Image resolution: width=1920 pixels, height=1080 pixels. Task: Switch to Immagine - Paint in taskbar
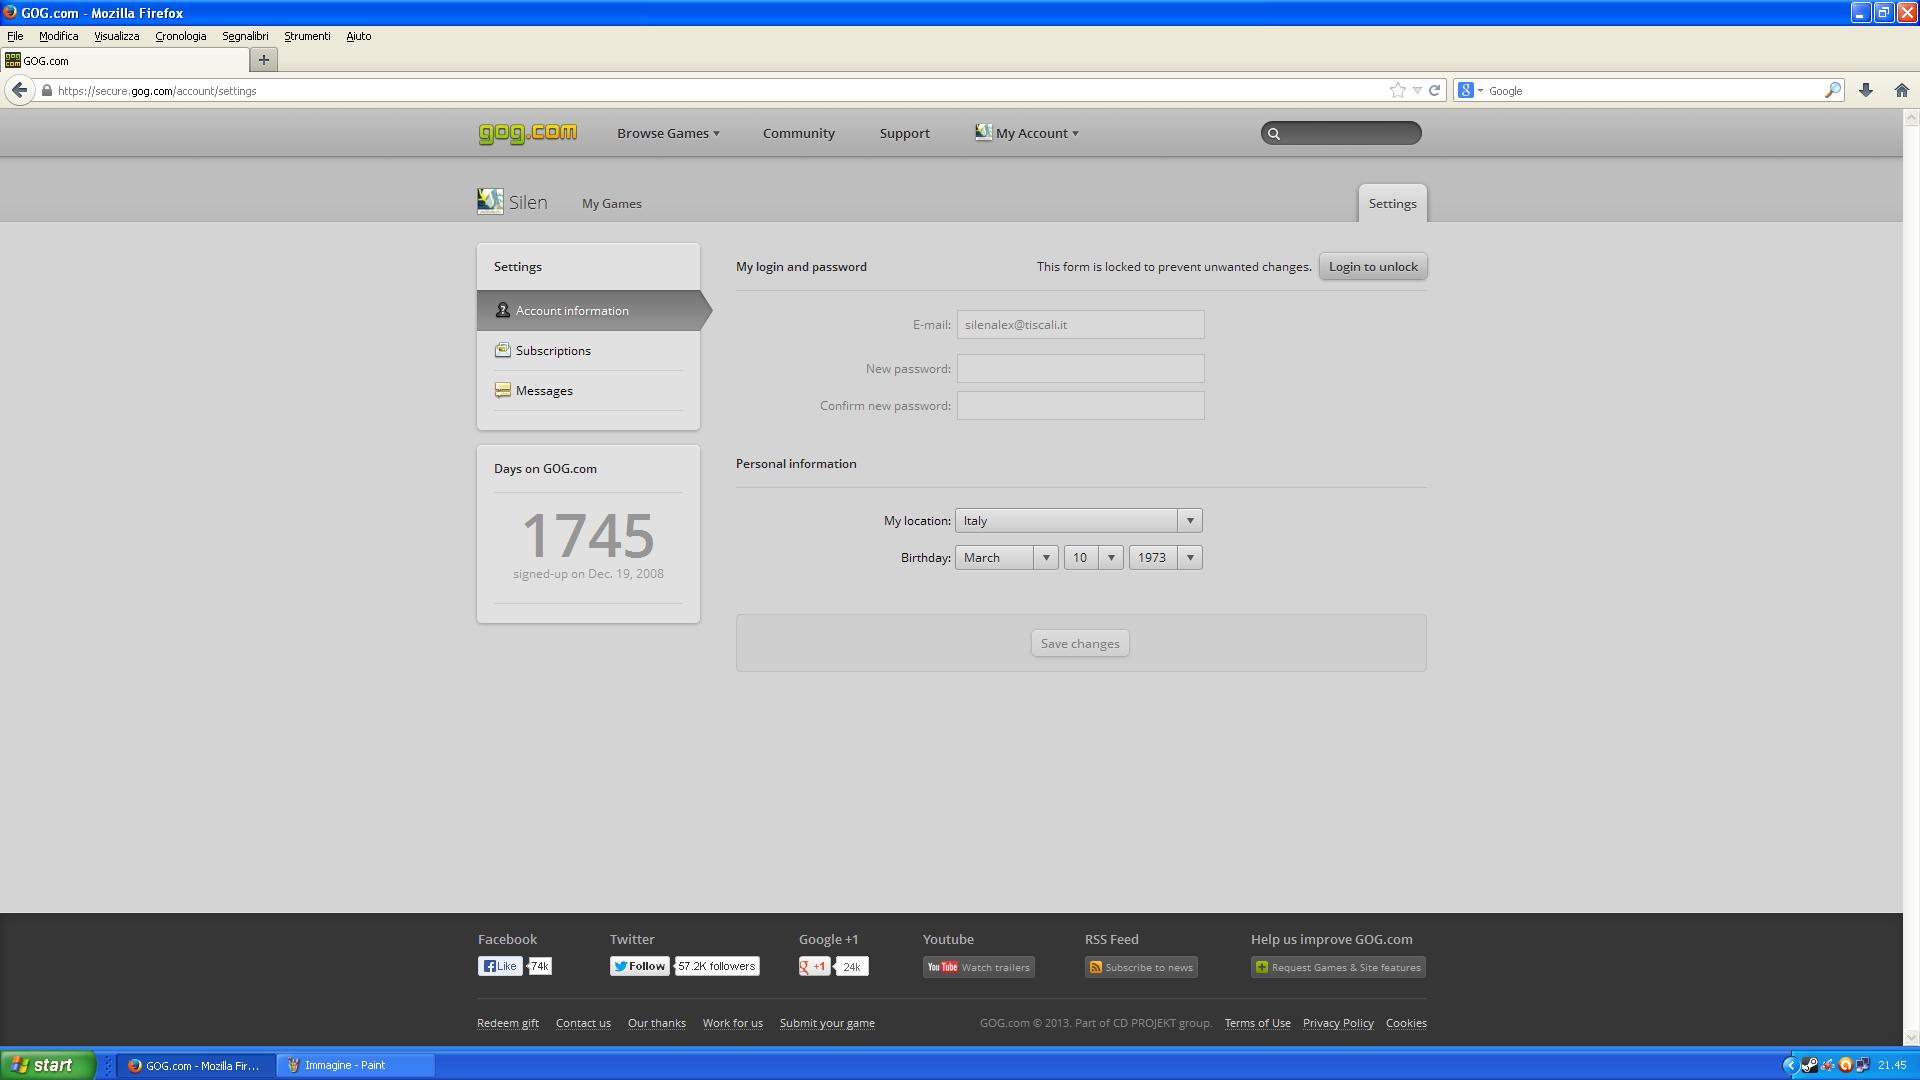[x=357, y=1065]
